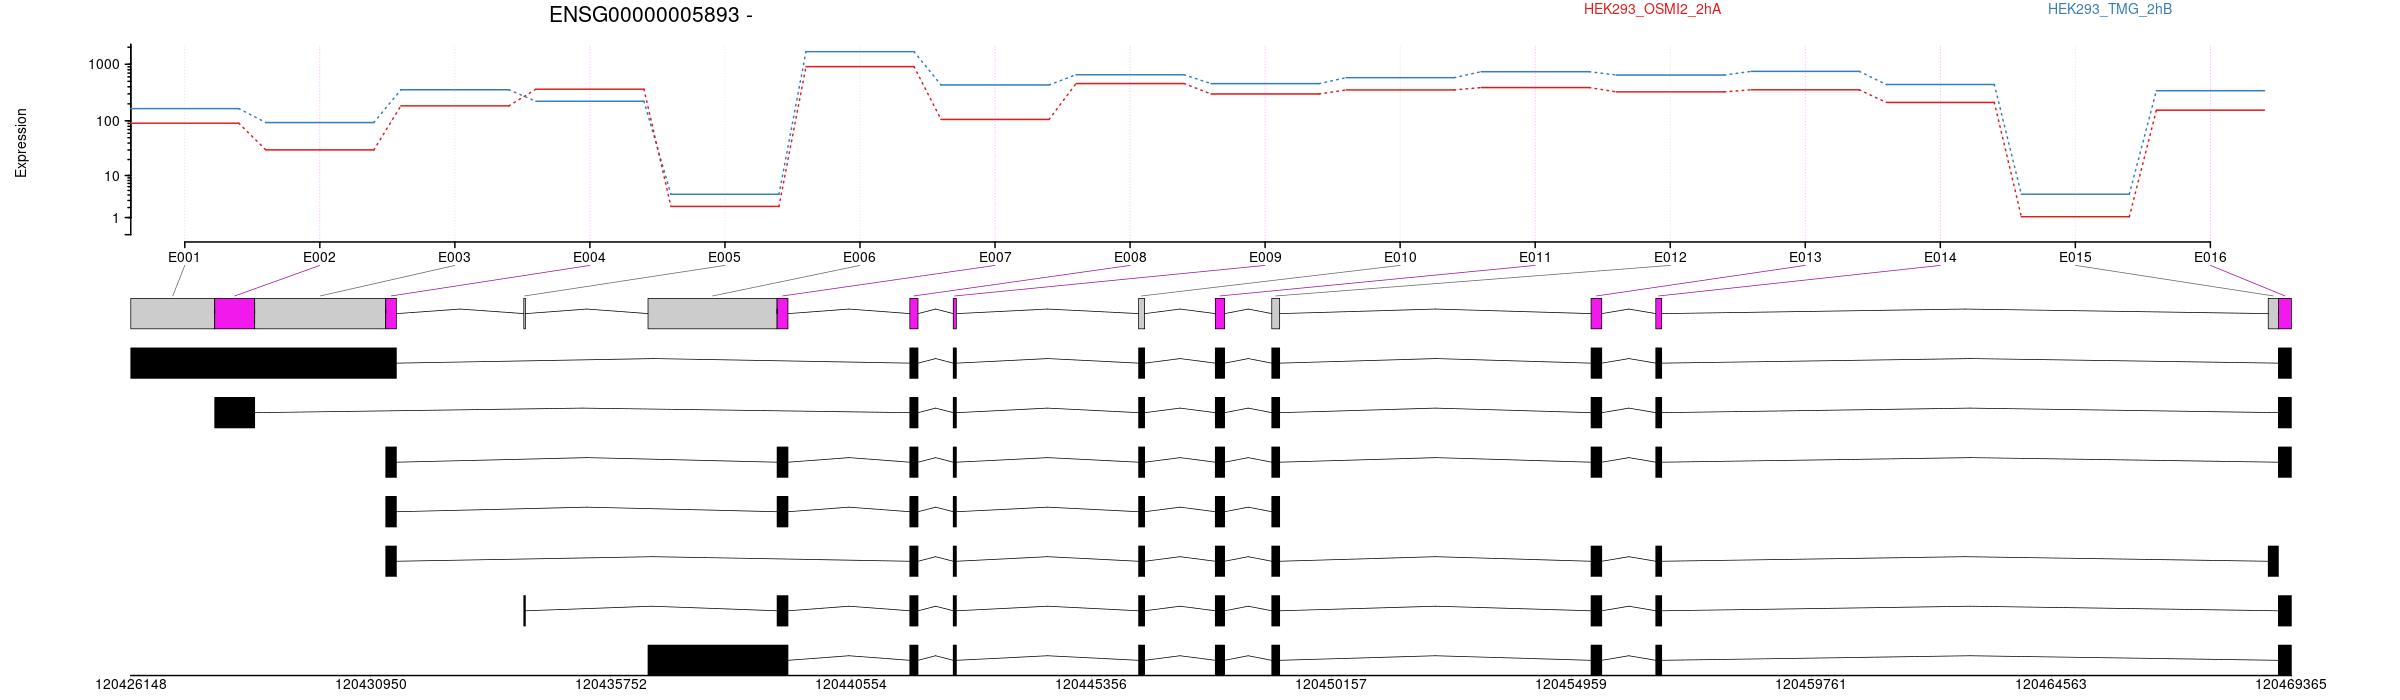Click exon label E013
This screenshot has width=2400, height=700.
click(x=1805, y=257)
